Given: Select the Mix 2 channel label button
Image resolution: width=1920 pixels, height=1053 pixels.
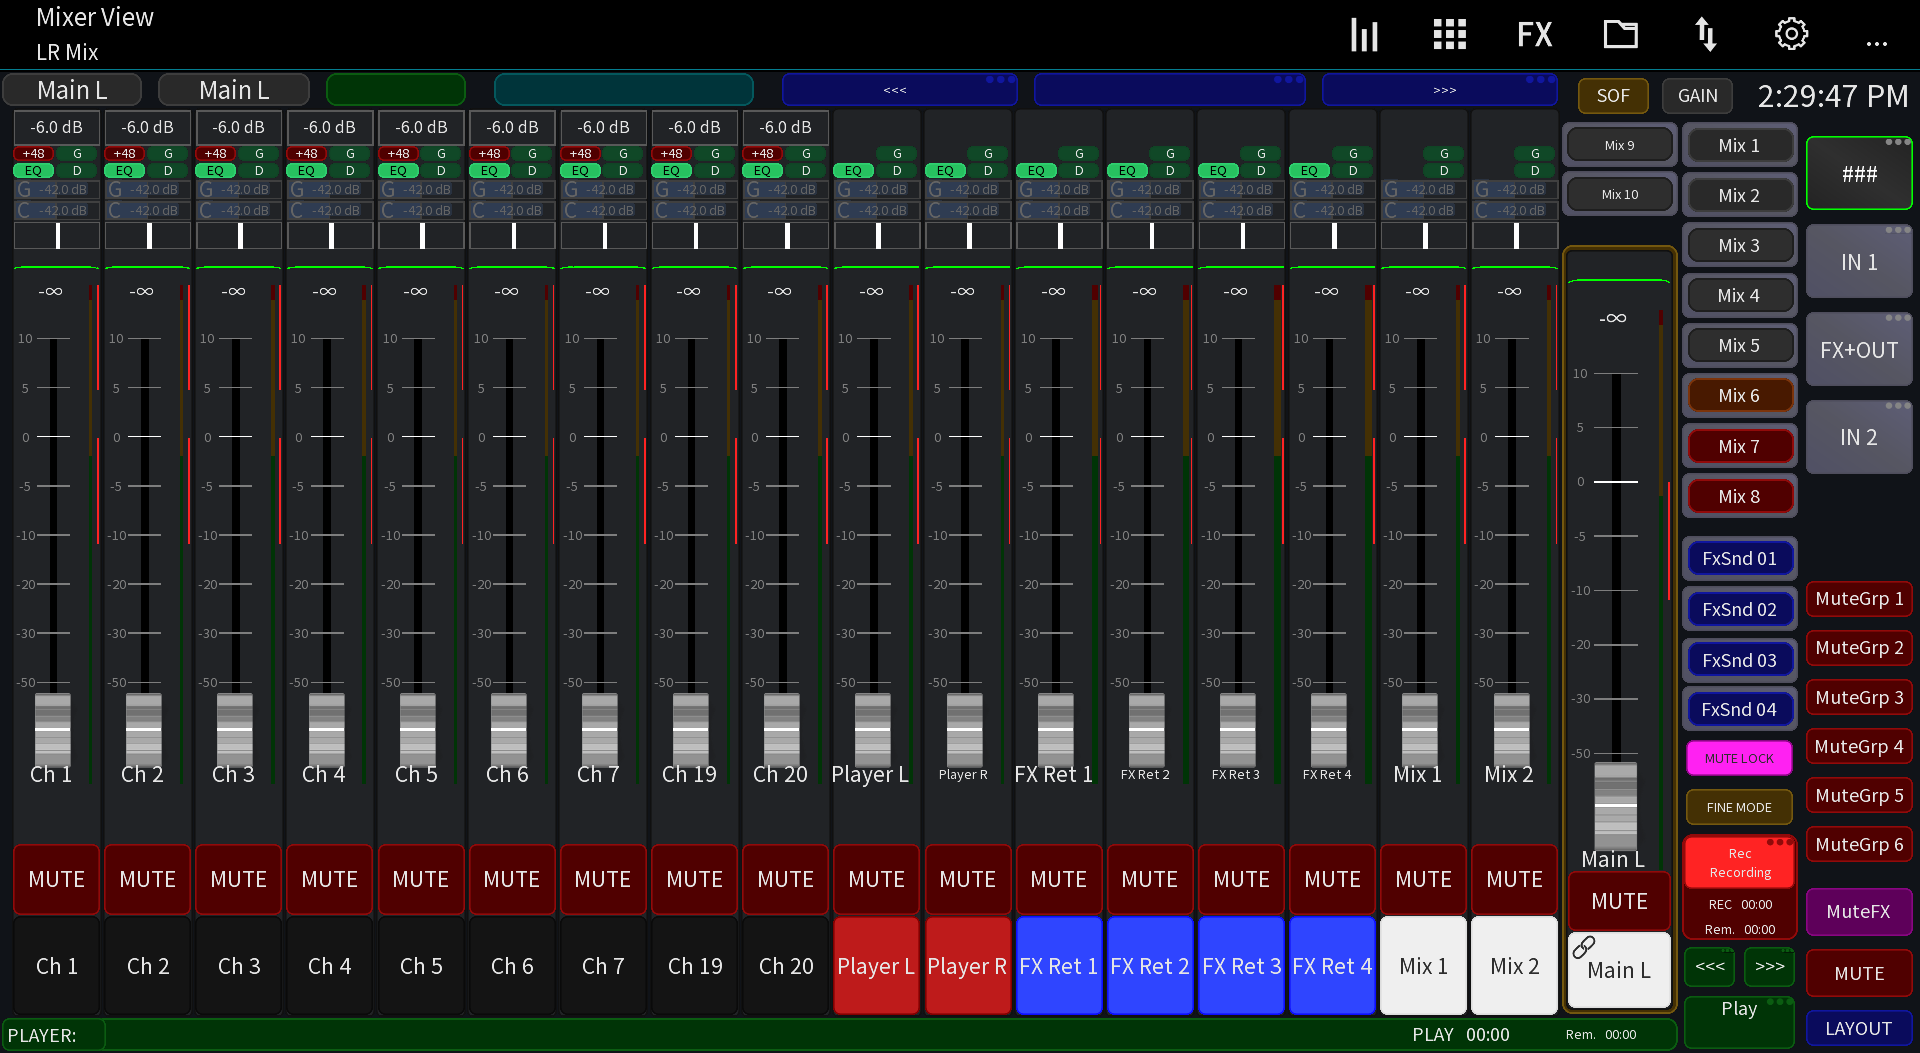Looking at the screenshot, I should point(1514,966).
